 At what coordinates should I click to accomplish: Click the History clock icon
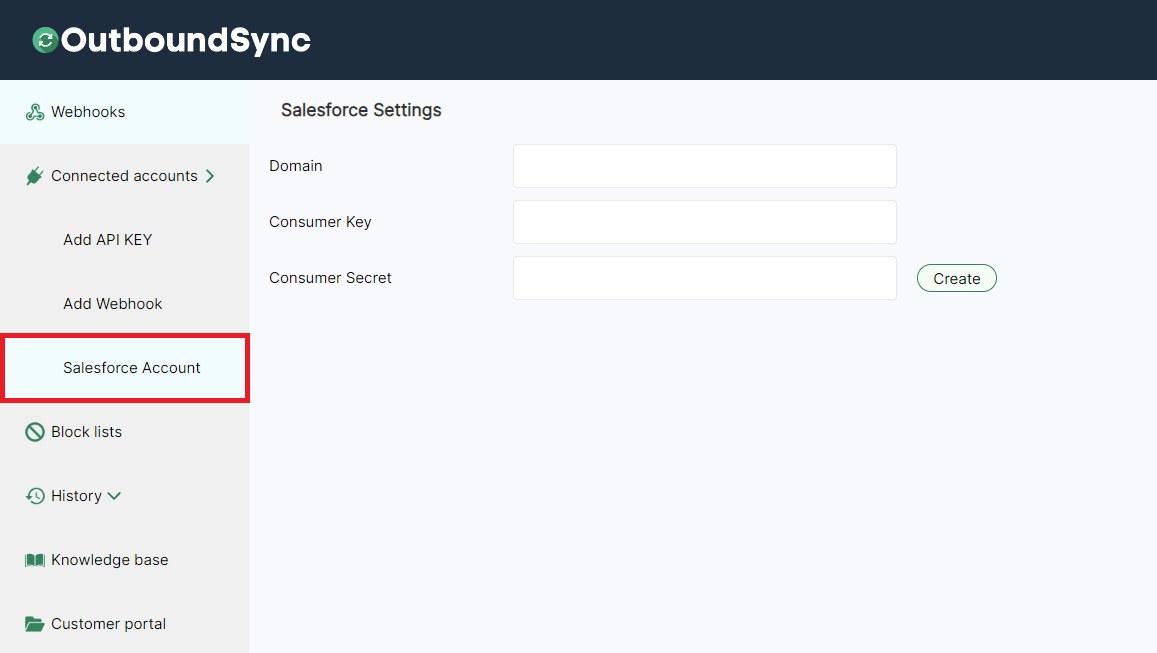click(x=35, y=496)
